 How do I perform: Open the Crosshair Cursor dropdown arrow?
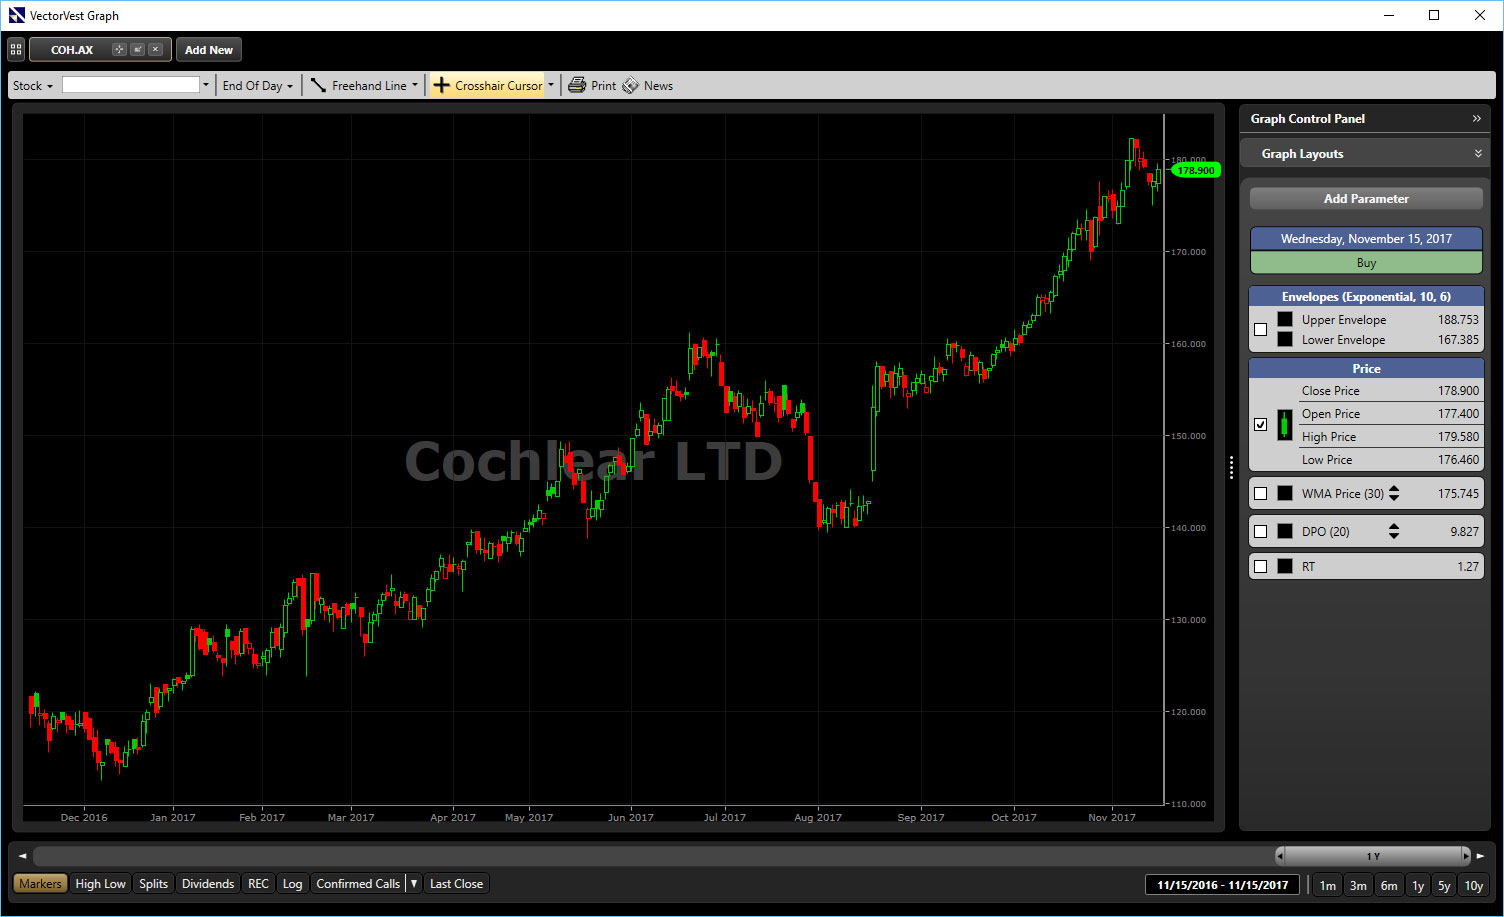coord(551,86)
